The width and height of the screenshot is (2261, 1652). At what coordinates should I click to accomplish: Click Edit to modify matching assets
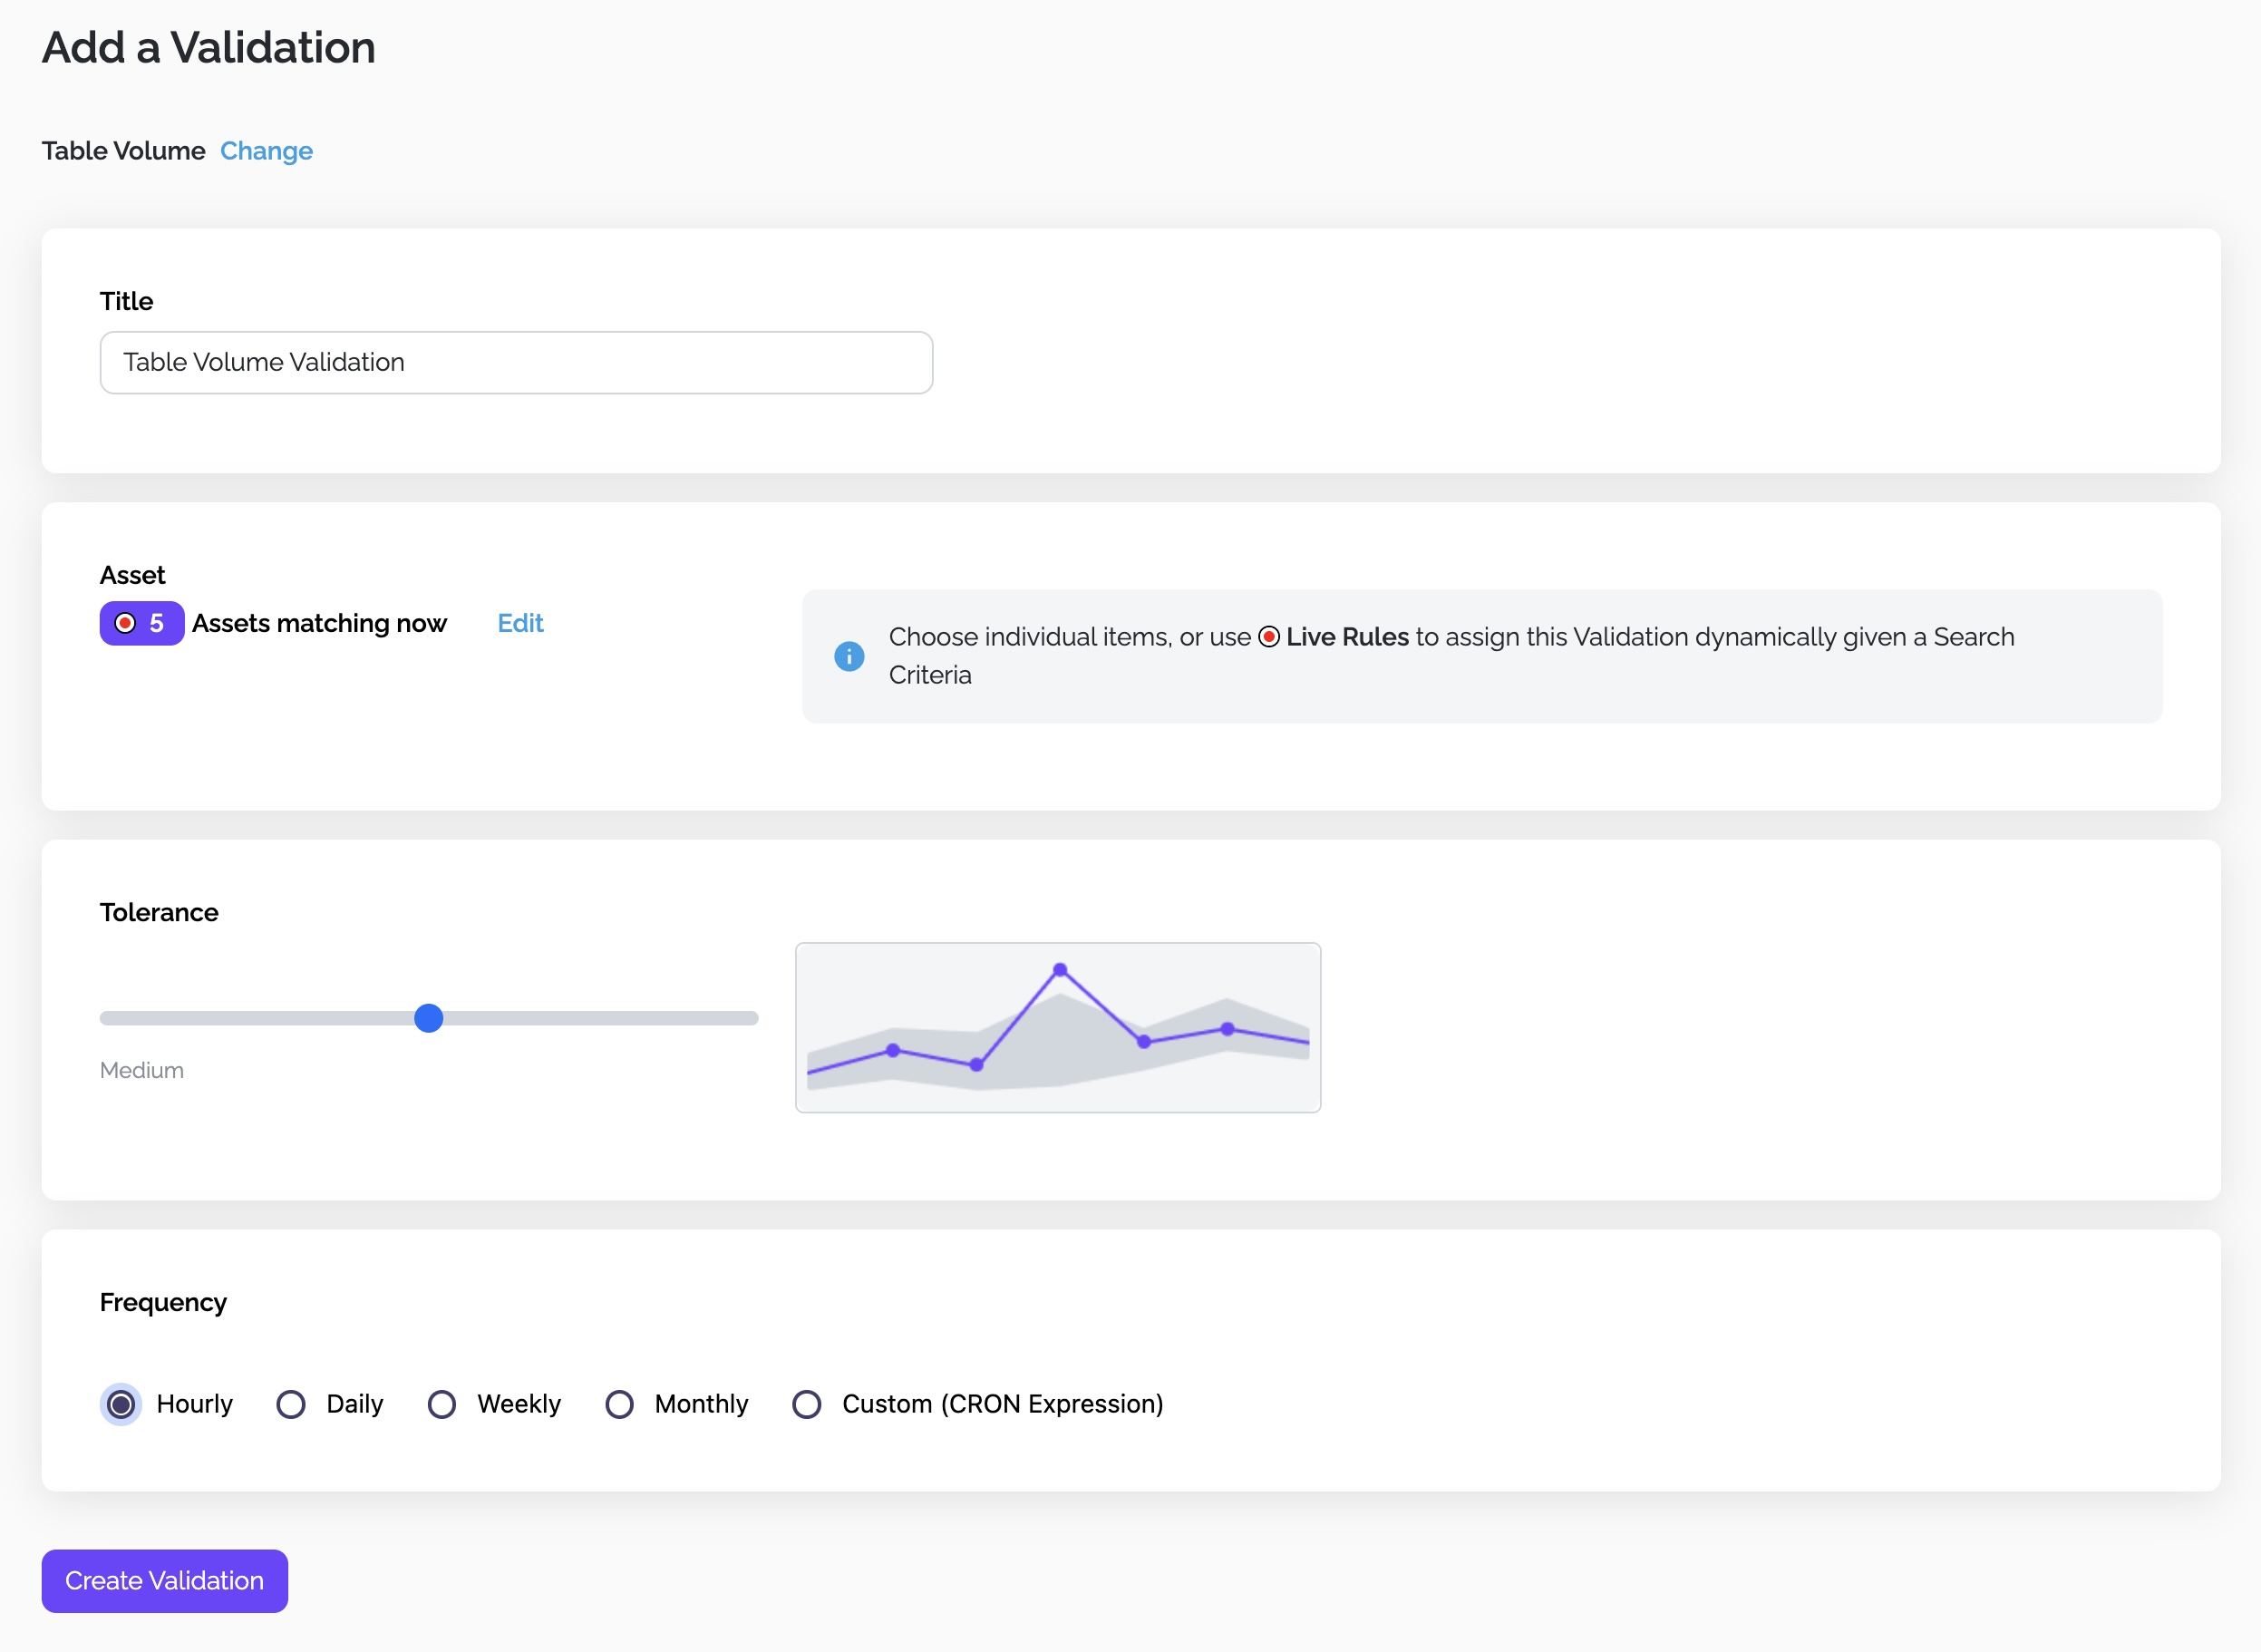pyautogui.click(x=519, y=623)
